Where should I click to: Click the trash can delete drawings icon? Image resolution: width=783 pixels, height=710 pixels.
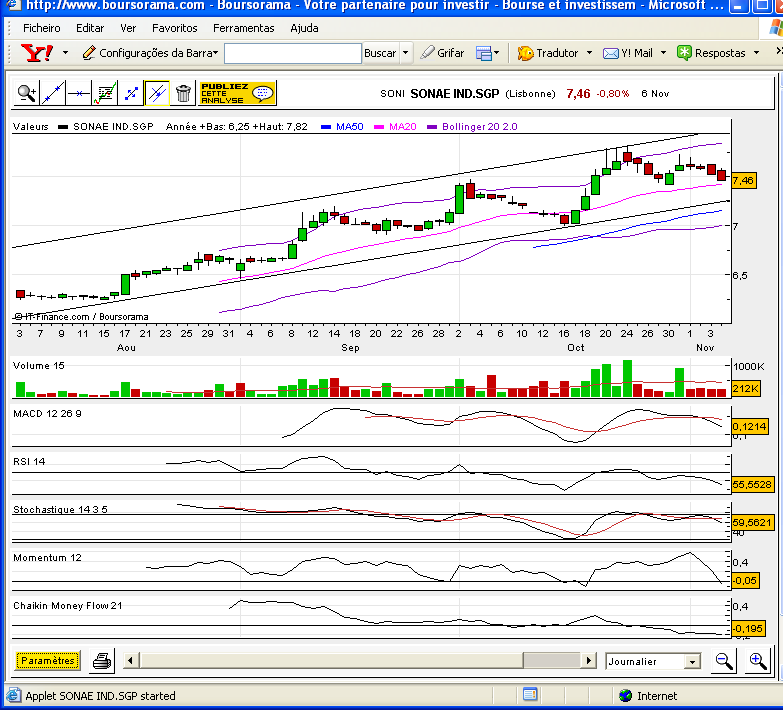click(x=183, y=93)
